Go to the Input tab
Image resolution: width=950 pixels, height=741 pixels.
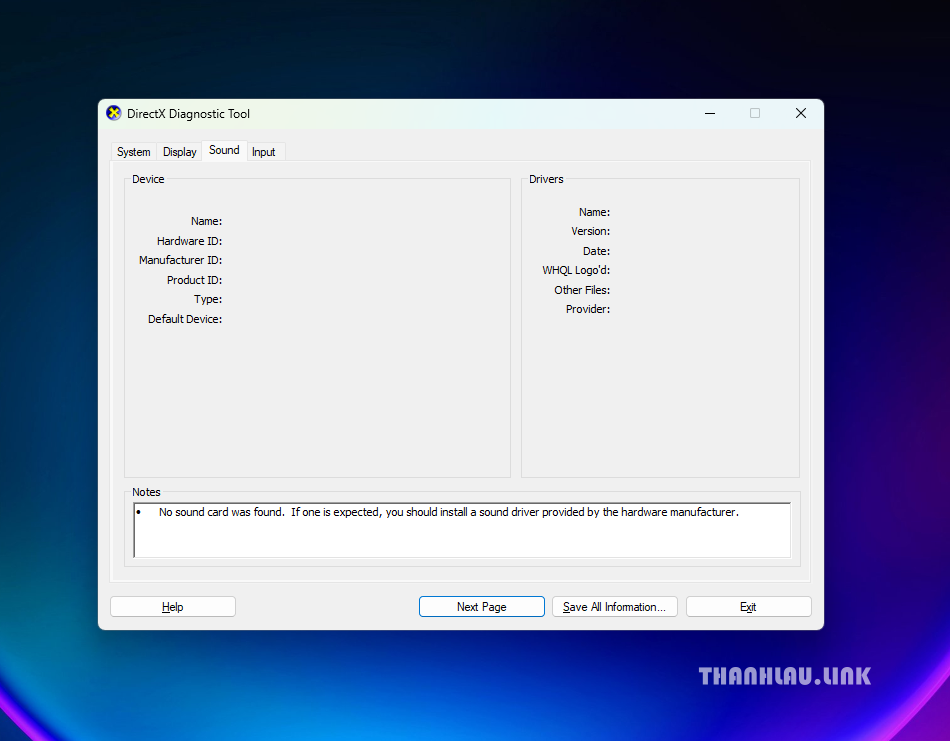264,151
